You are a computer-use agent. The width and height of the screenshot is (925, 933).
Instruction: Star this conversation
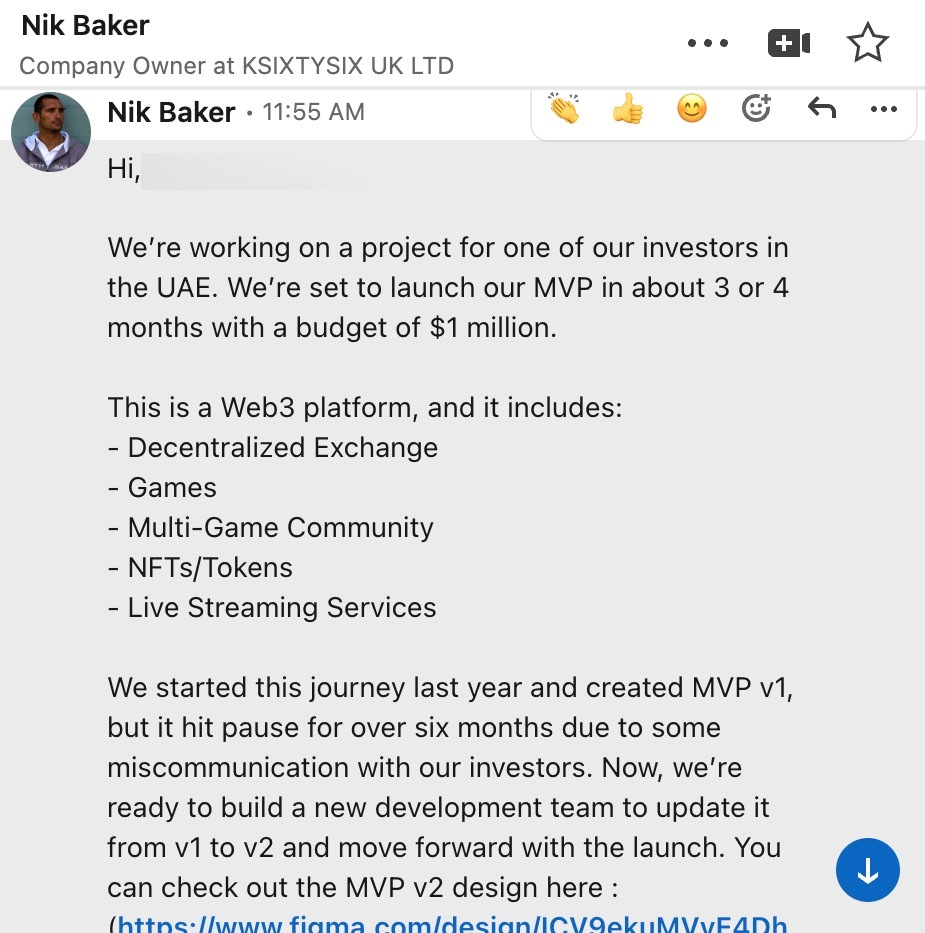tap(866, 43)
